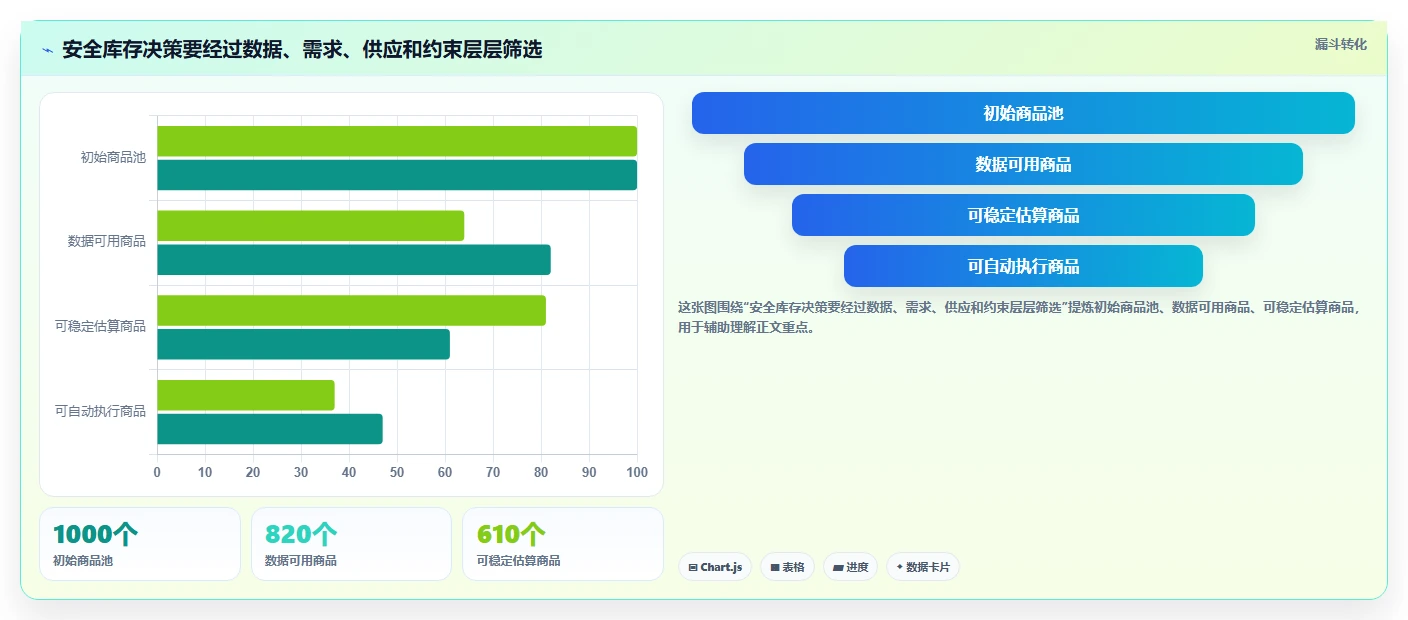Click the 数据可用商品 y-axis label
1408x620 pixels.
(x=107, y=241)
